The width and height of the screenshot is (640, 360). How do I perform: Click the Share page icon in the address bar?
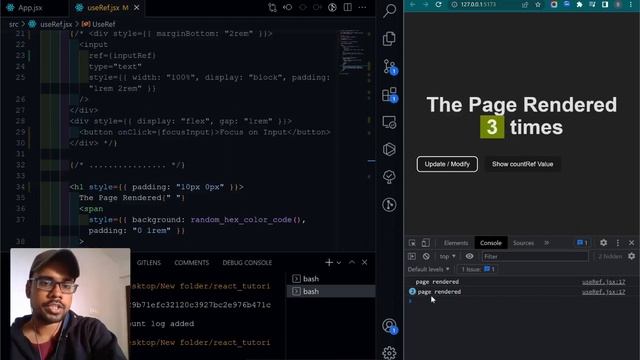coord(525,4)
